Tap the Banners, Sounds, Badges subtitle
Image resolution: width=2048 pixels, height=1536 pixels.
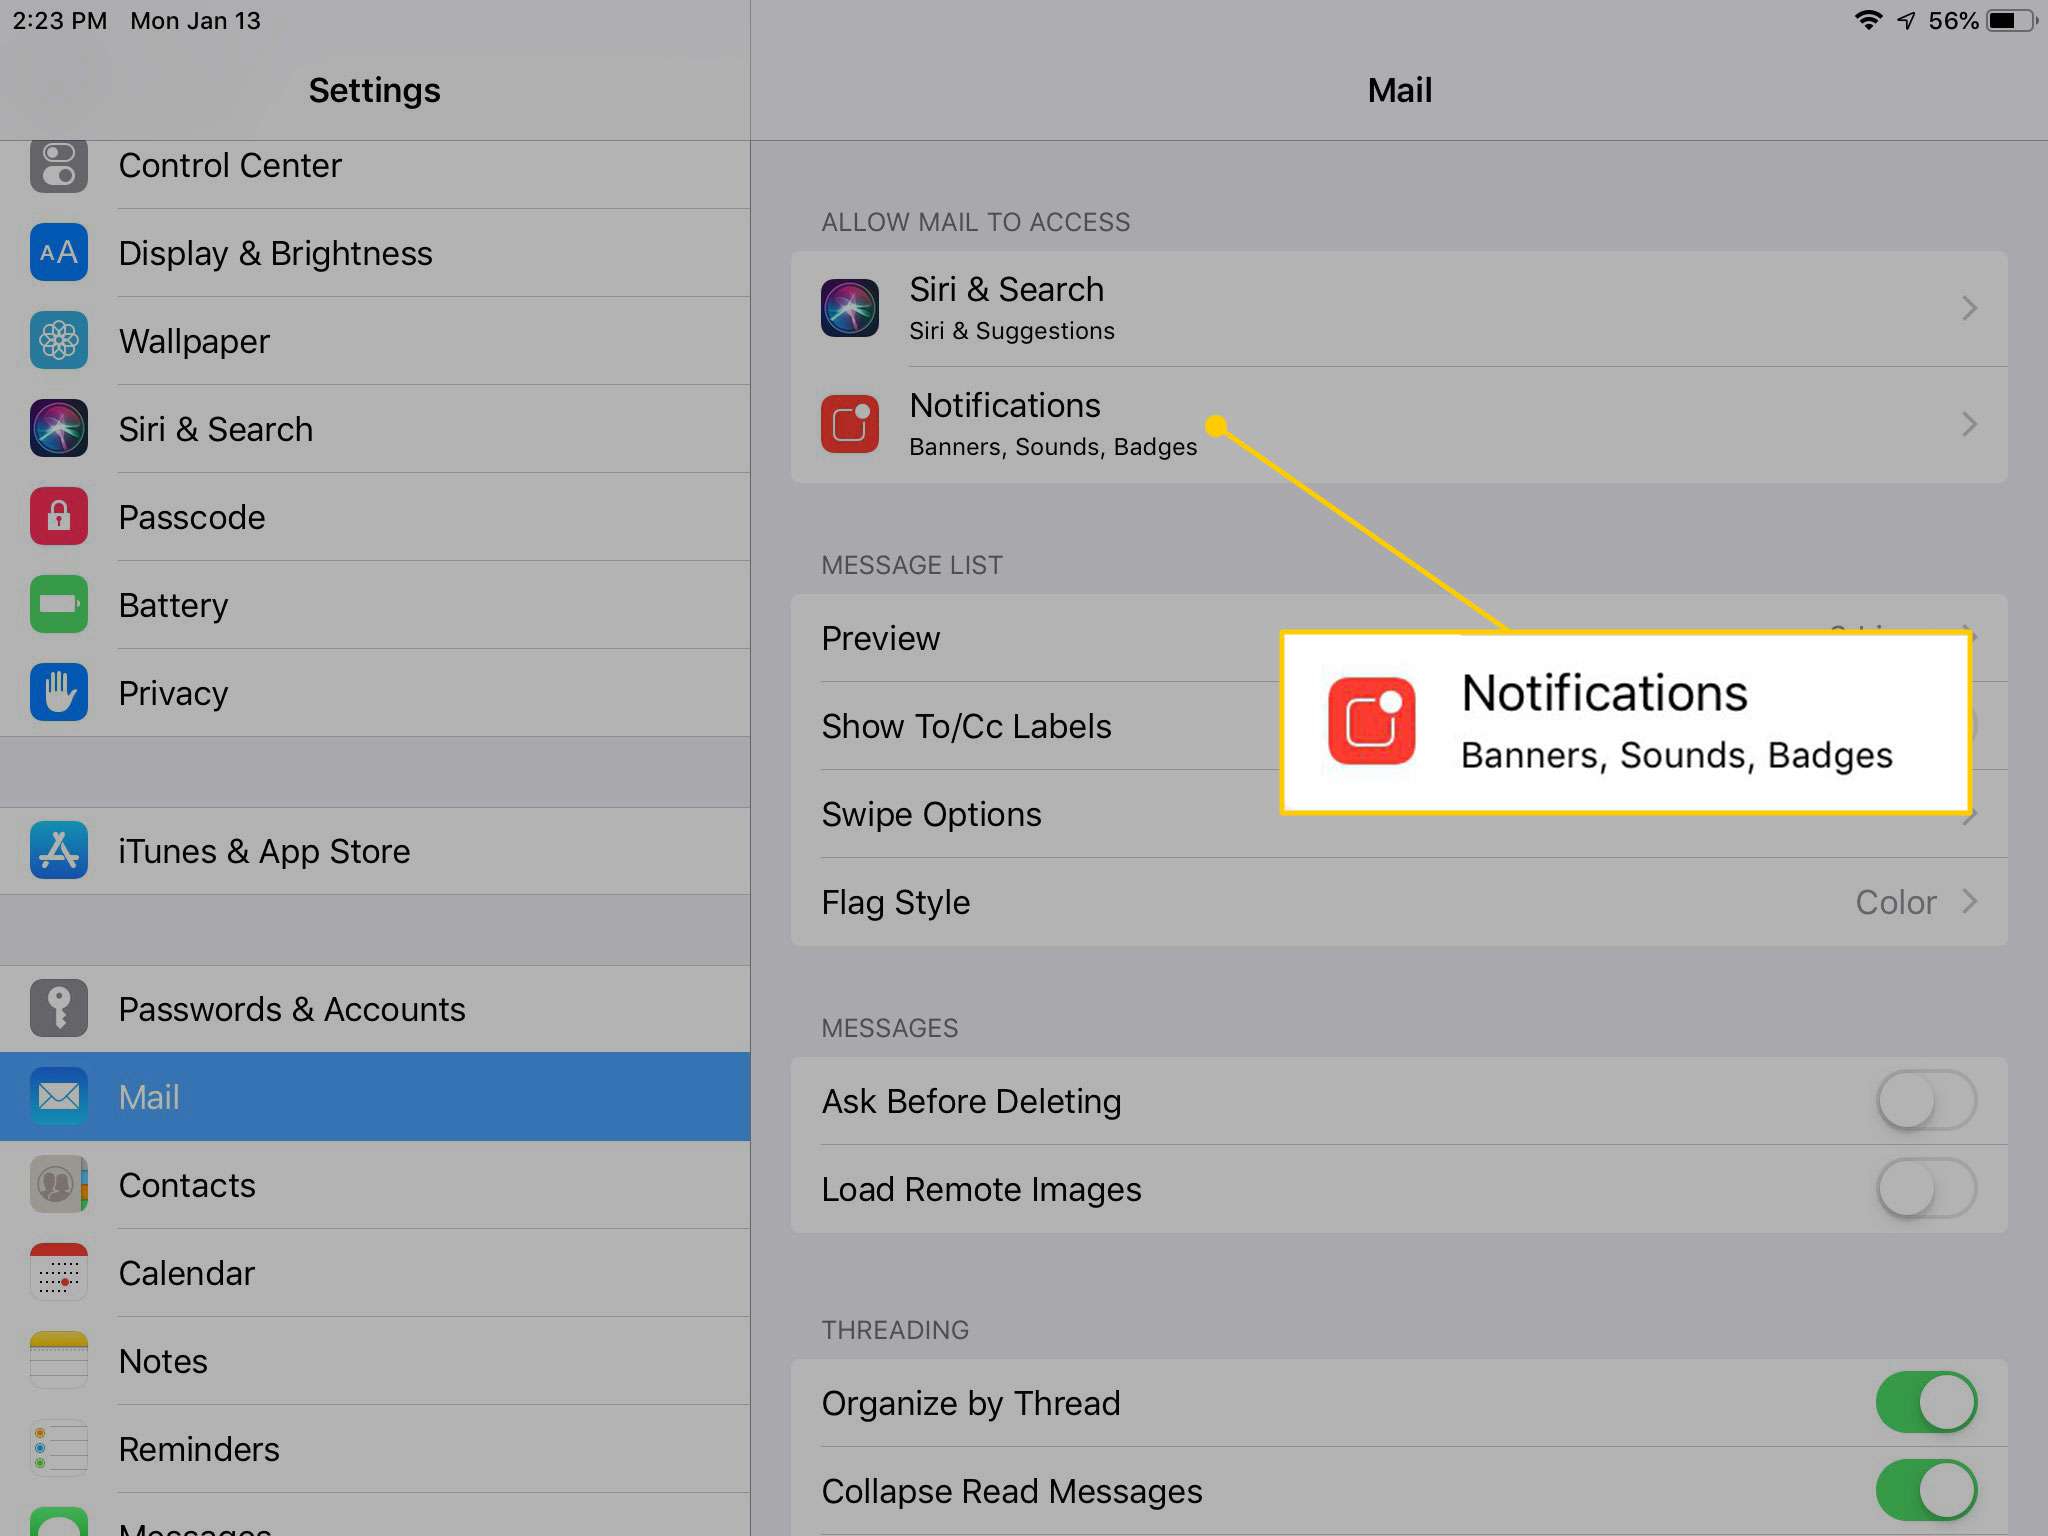click(1052, 447)
